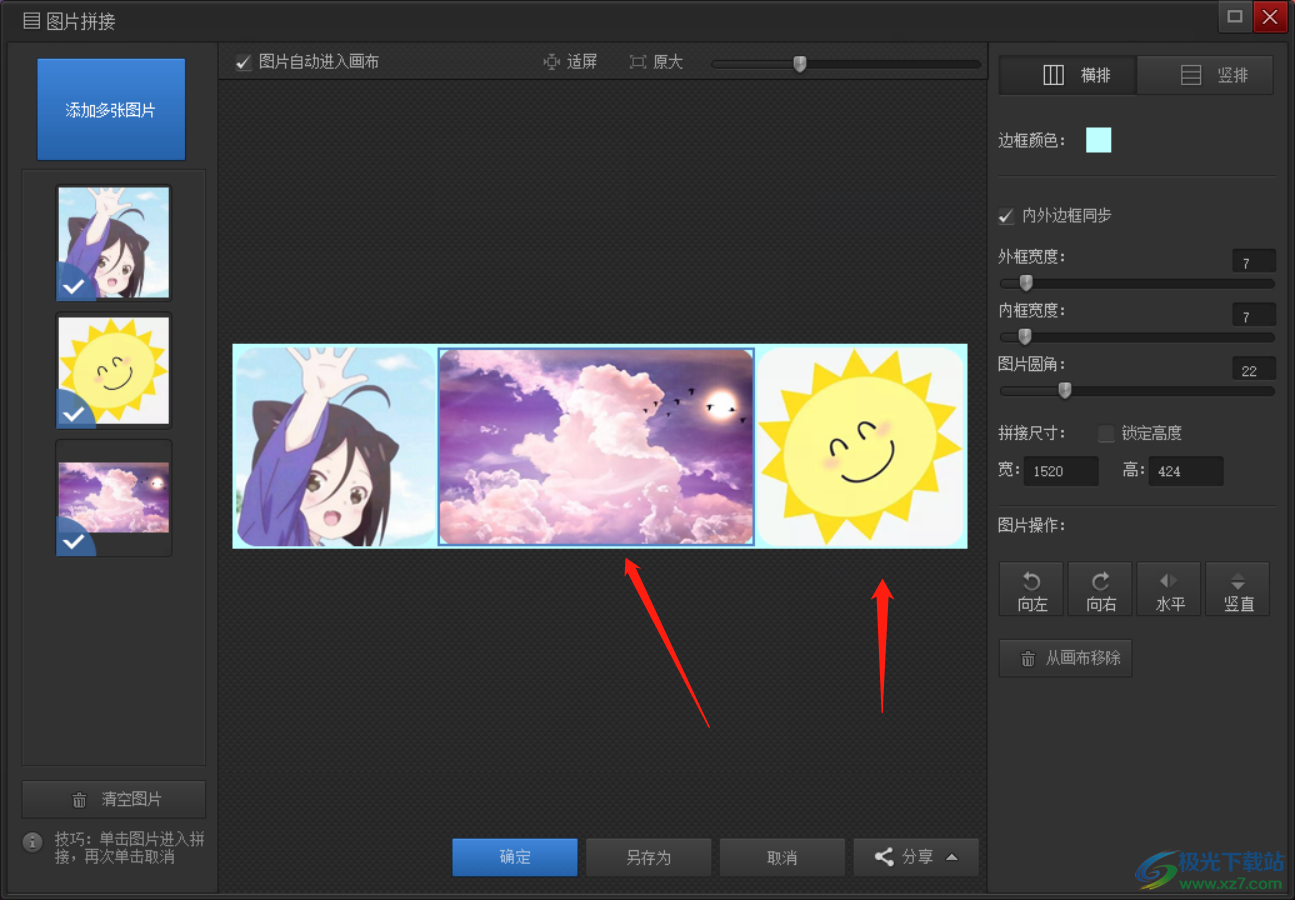Screen dimensions: 1295x900
Task: Switch to 横排 horizontal layout tab
Action: click(x=1068, y=75)
